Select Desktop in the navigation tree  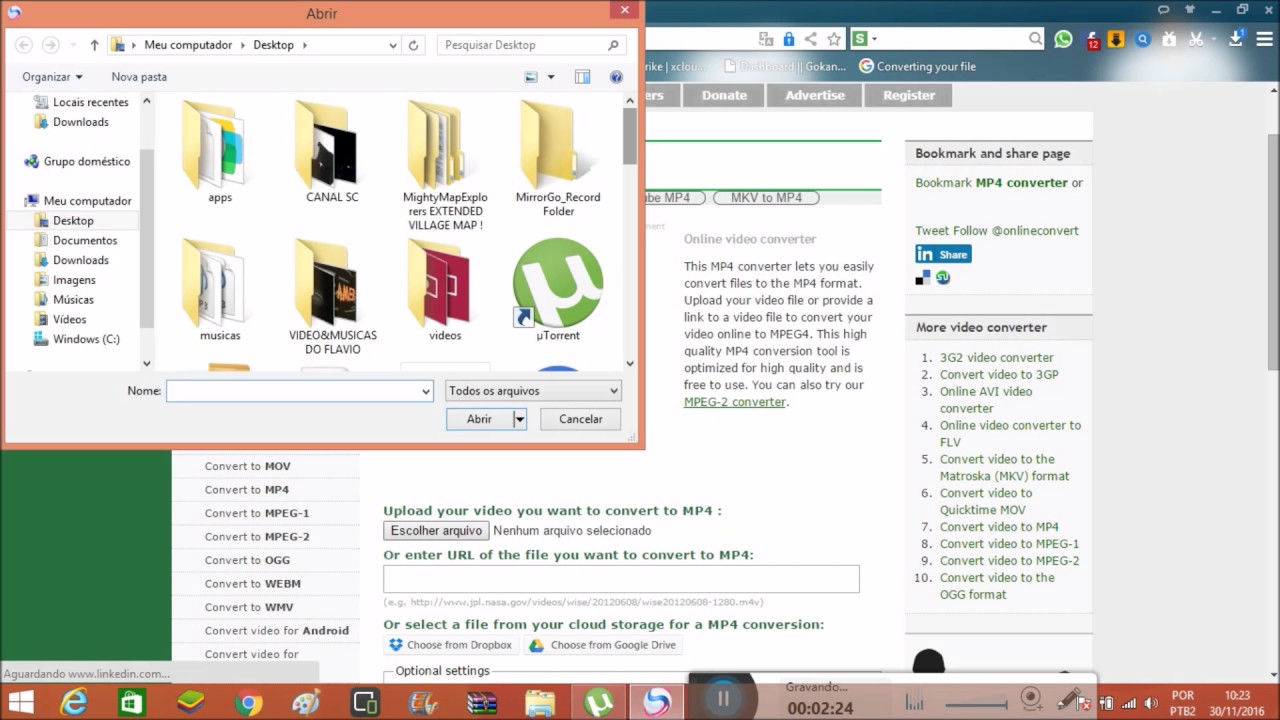click(73, 220)
